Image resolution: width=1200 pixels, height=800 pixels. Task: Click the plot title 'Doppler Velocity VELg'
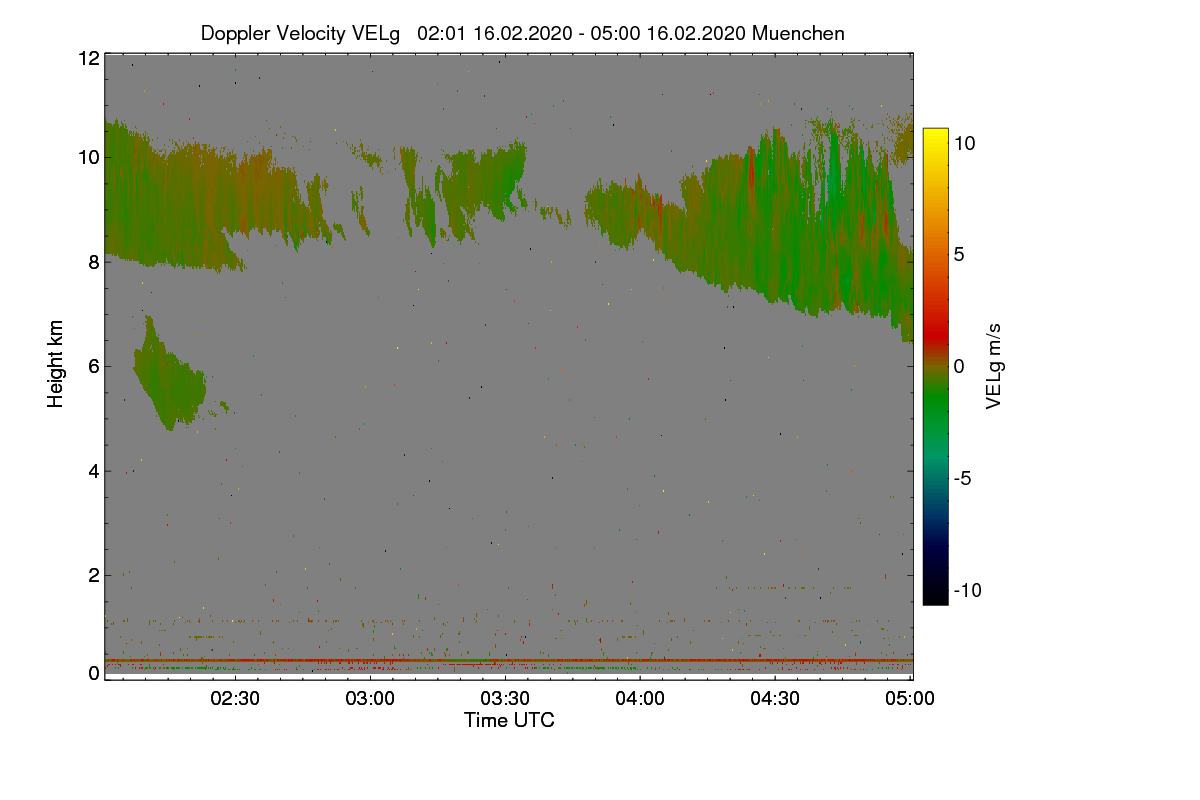[x=301, y=33]
